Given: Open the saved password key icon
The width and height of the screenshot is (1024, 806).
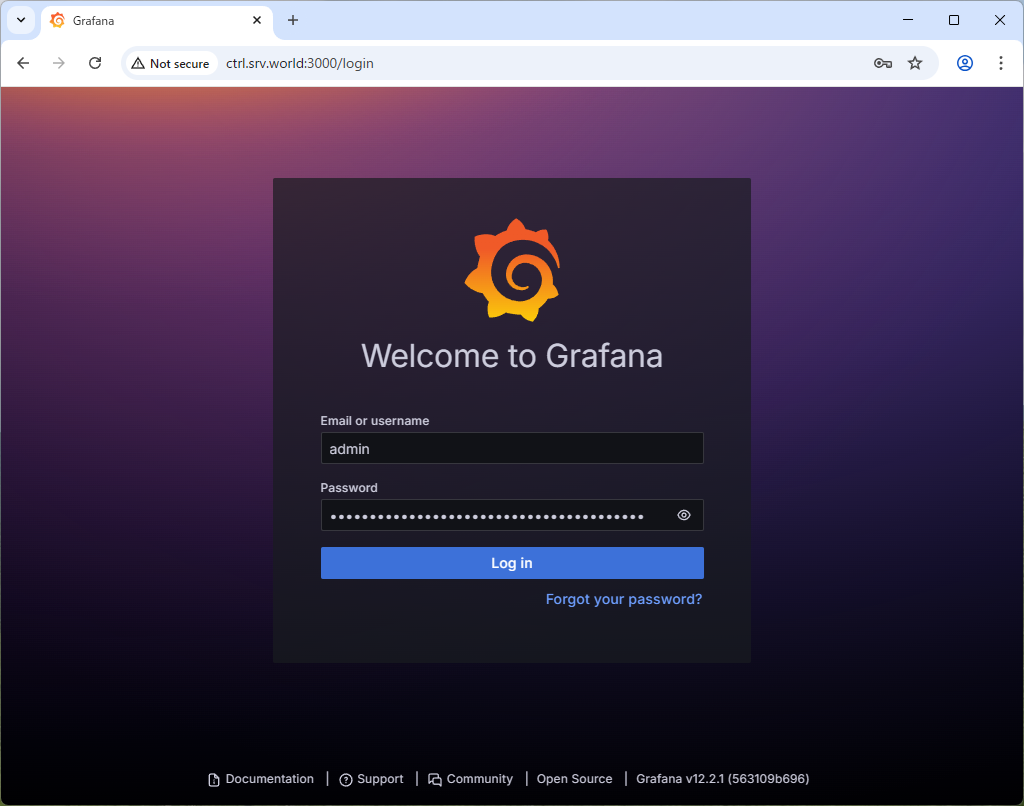Looking at the screenshot, I should (x=882, y=63).
